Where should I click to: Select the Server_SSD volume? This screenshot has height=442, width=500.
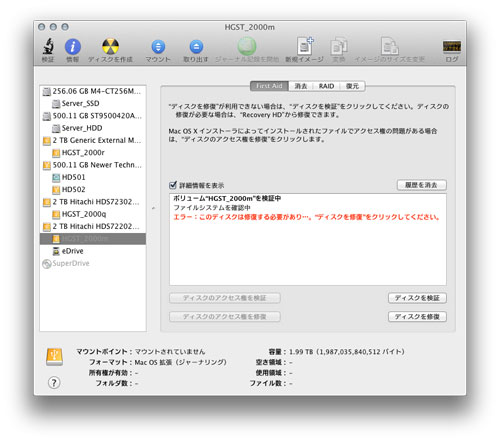coord(93,103)
